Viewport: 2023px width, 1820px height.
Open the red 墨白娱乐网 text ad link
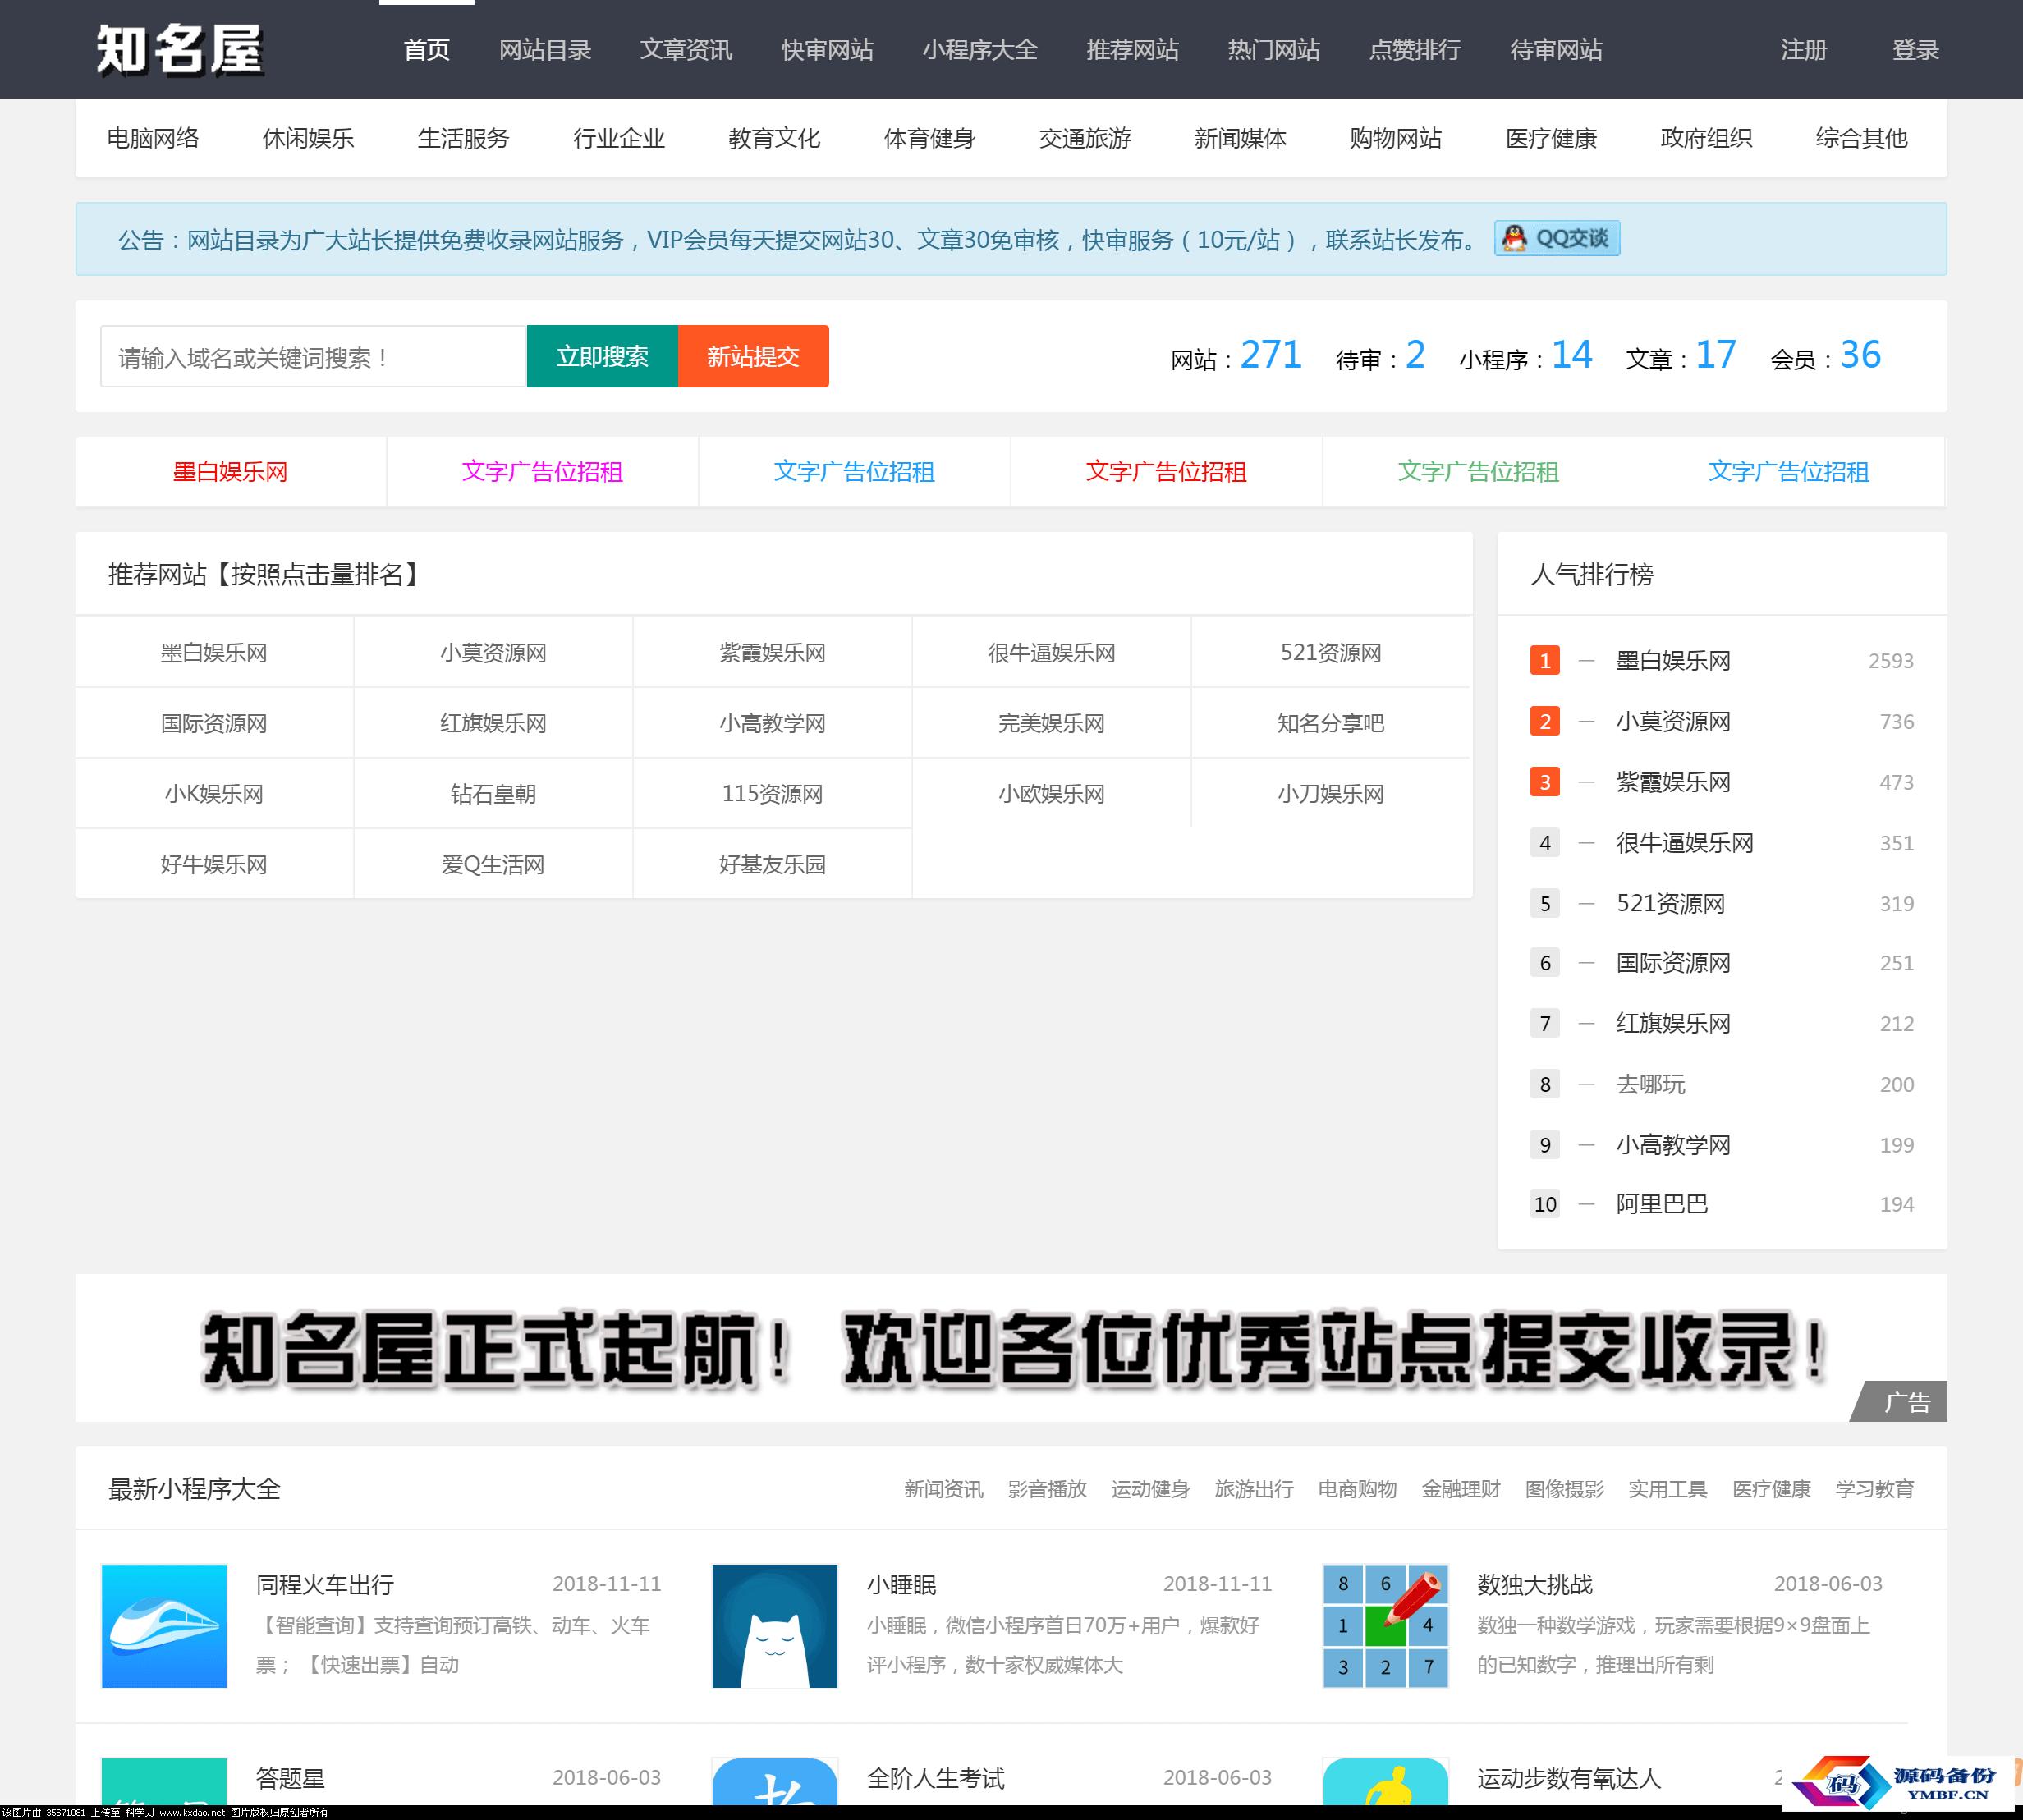click(230, 471)
